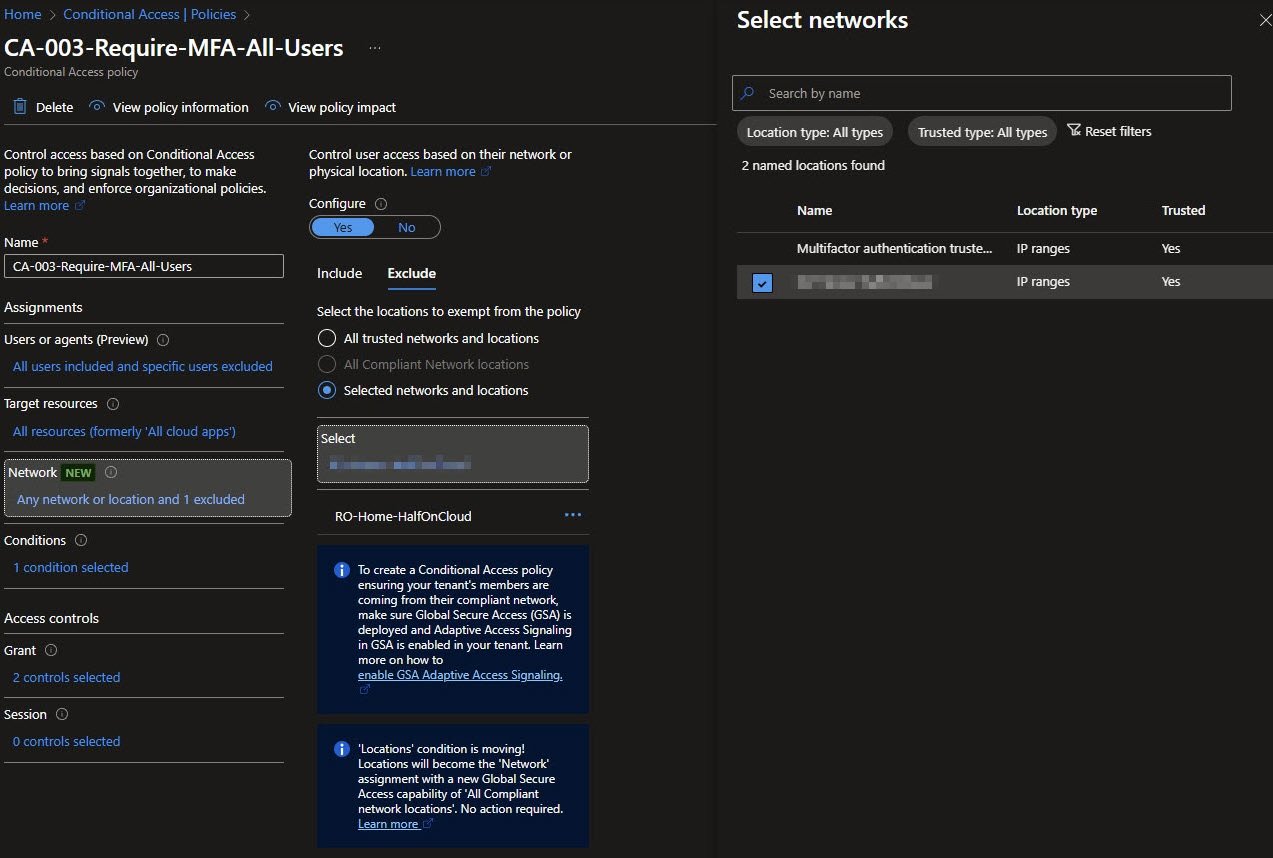Switch to the Include tab
Viewport: 1273px width, 858px height.
click(339, 273)
